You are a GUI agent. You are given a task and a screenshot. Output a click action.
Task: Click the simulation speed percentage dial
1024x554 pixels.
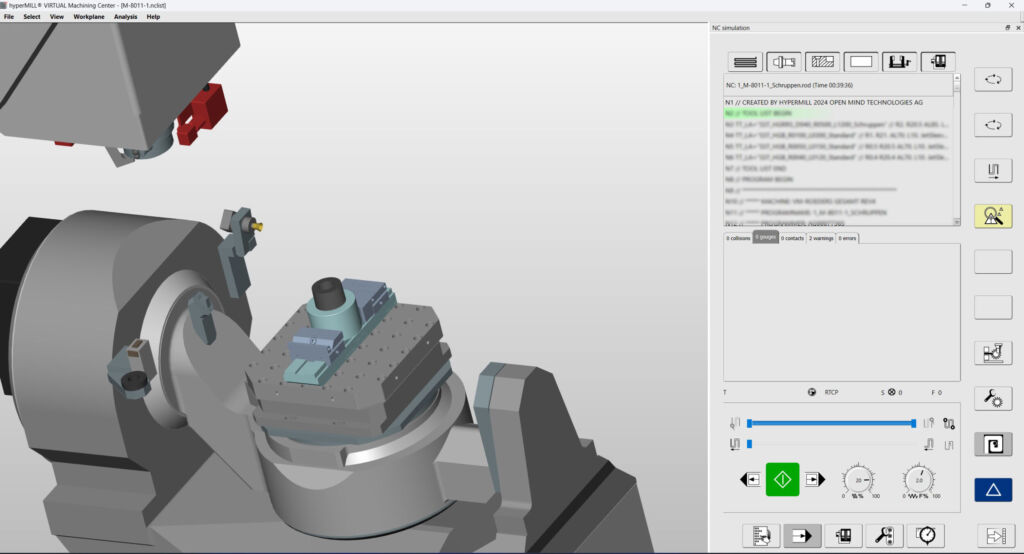point(857,479)
